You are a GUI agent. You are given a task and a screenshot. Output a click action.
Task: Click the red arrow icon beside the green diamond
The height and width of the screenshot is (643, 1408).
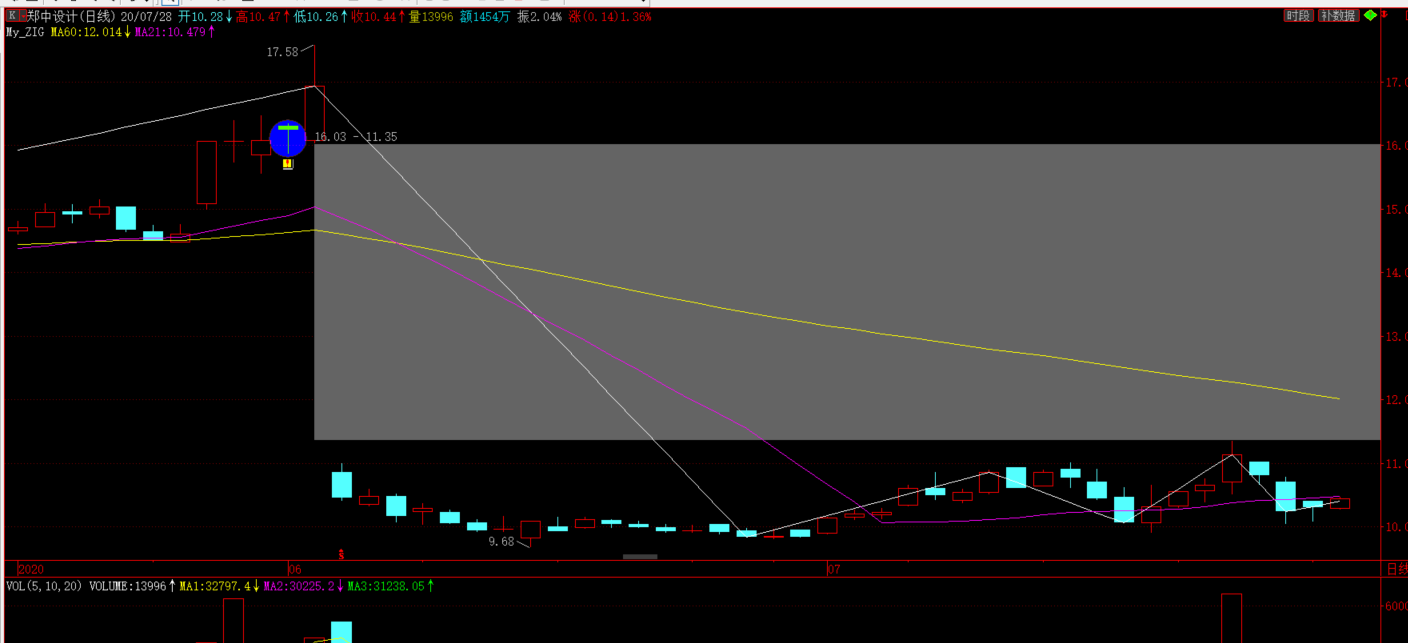(x=1384, y=16)
